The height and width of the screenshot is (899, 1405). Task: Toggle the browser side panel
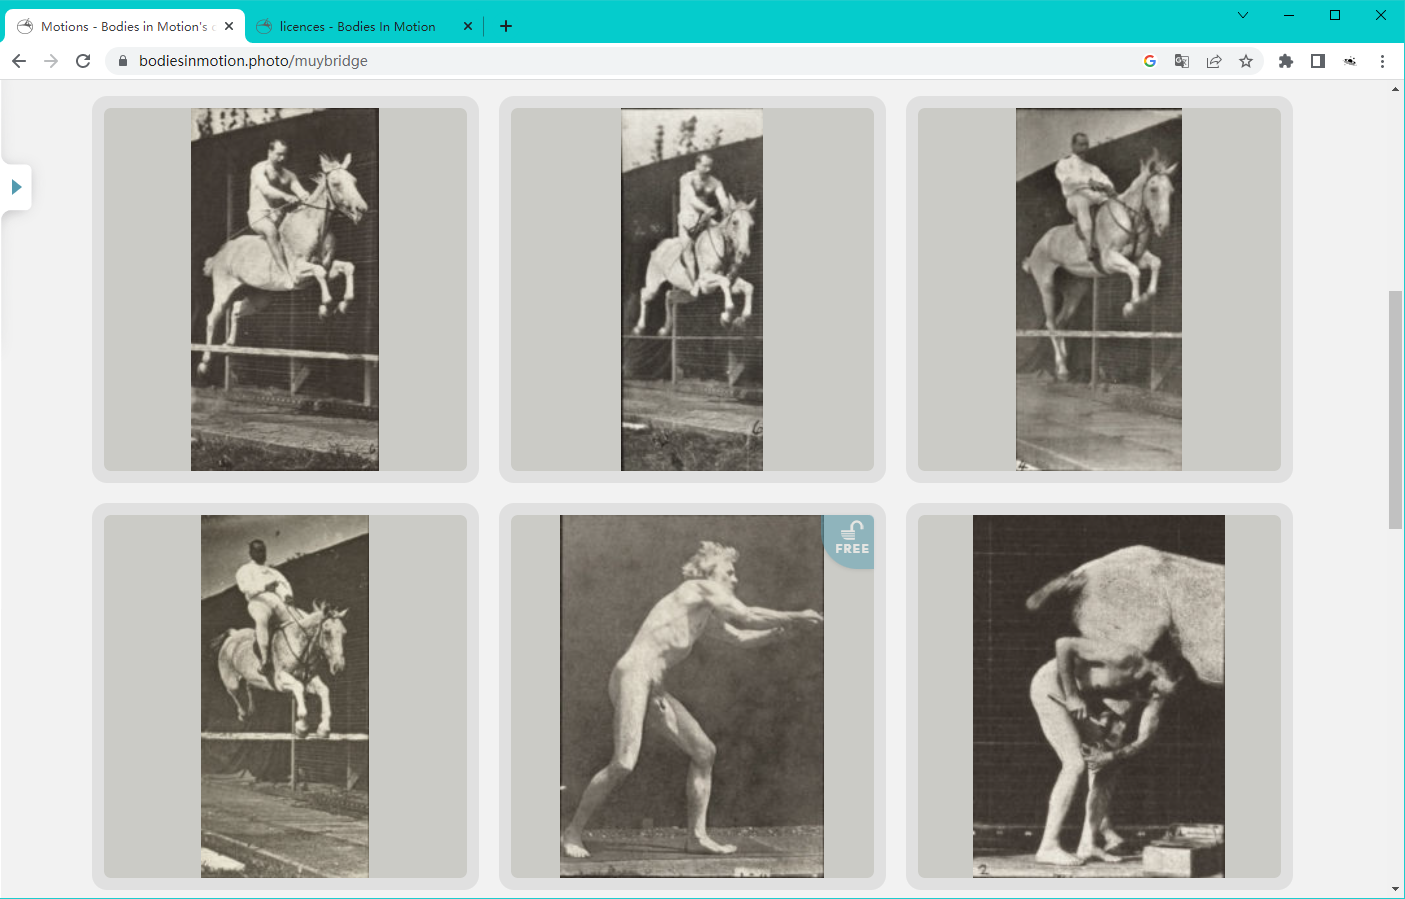[x=1318, y=61]
